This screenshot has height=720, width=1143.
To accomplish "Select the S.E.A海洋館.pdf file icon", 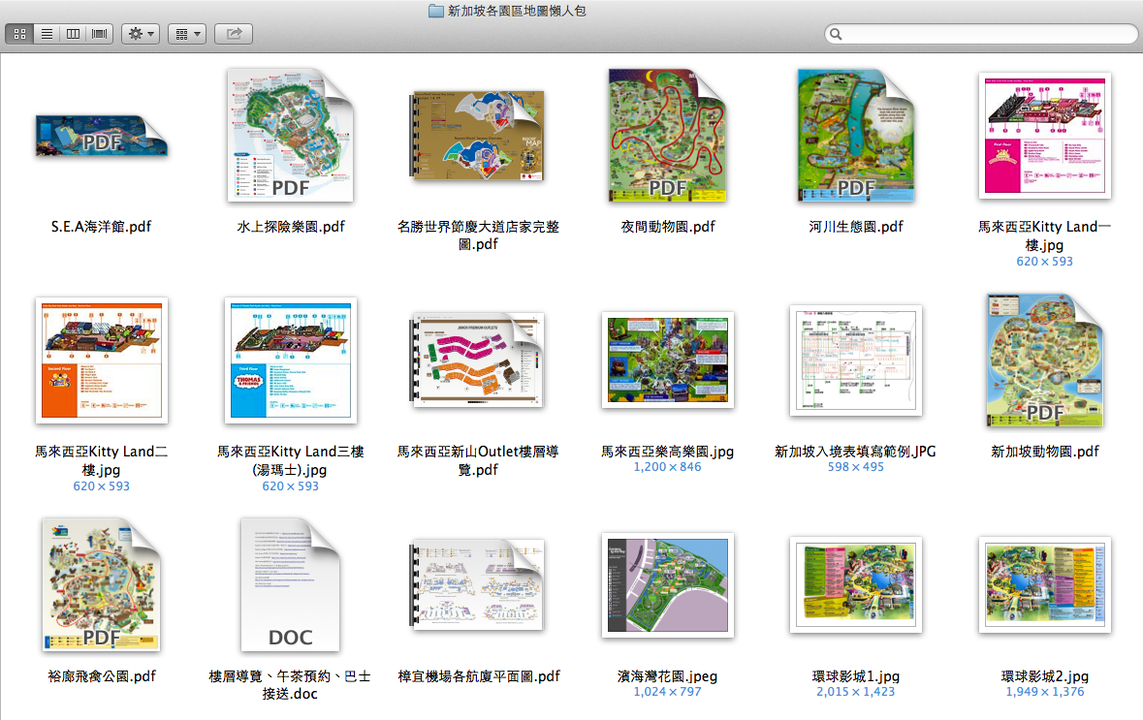I will tap(101, 136).
